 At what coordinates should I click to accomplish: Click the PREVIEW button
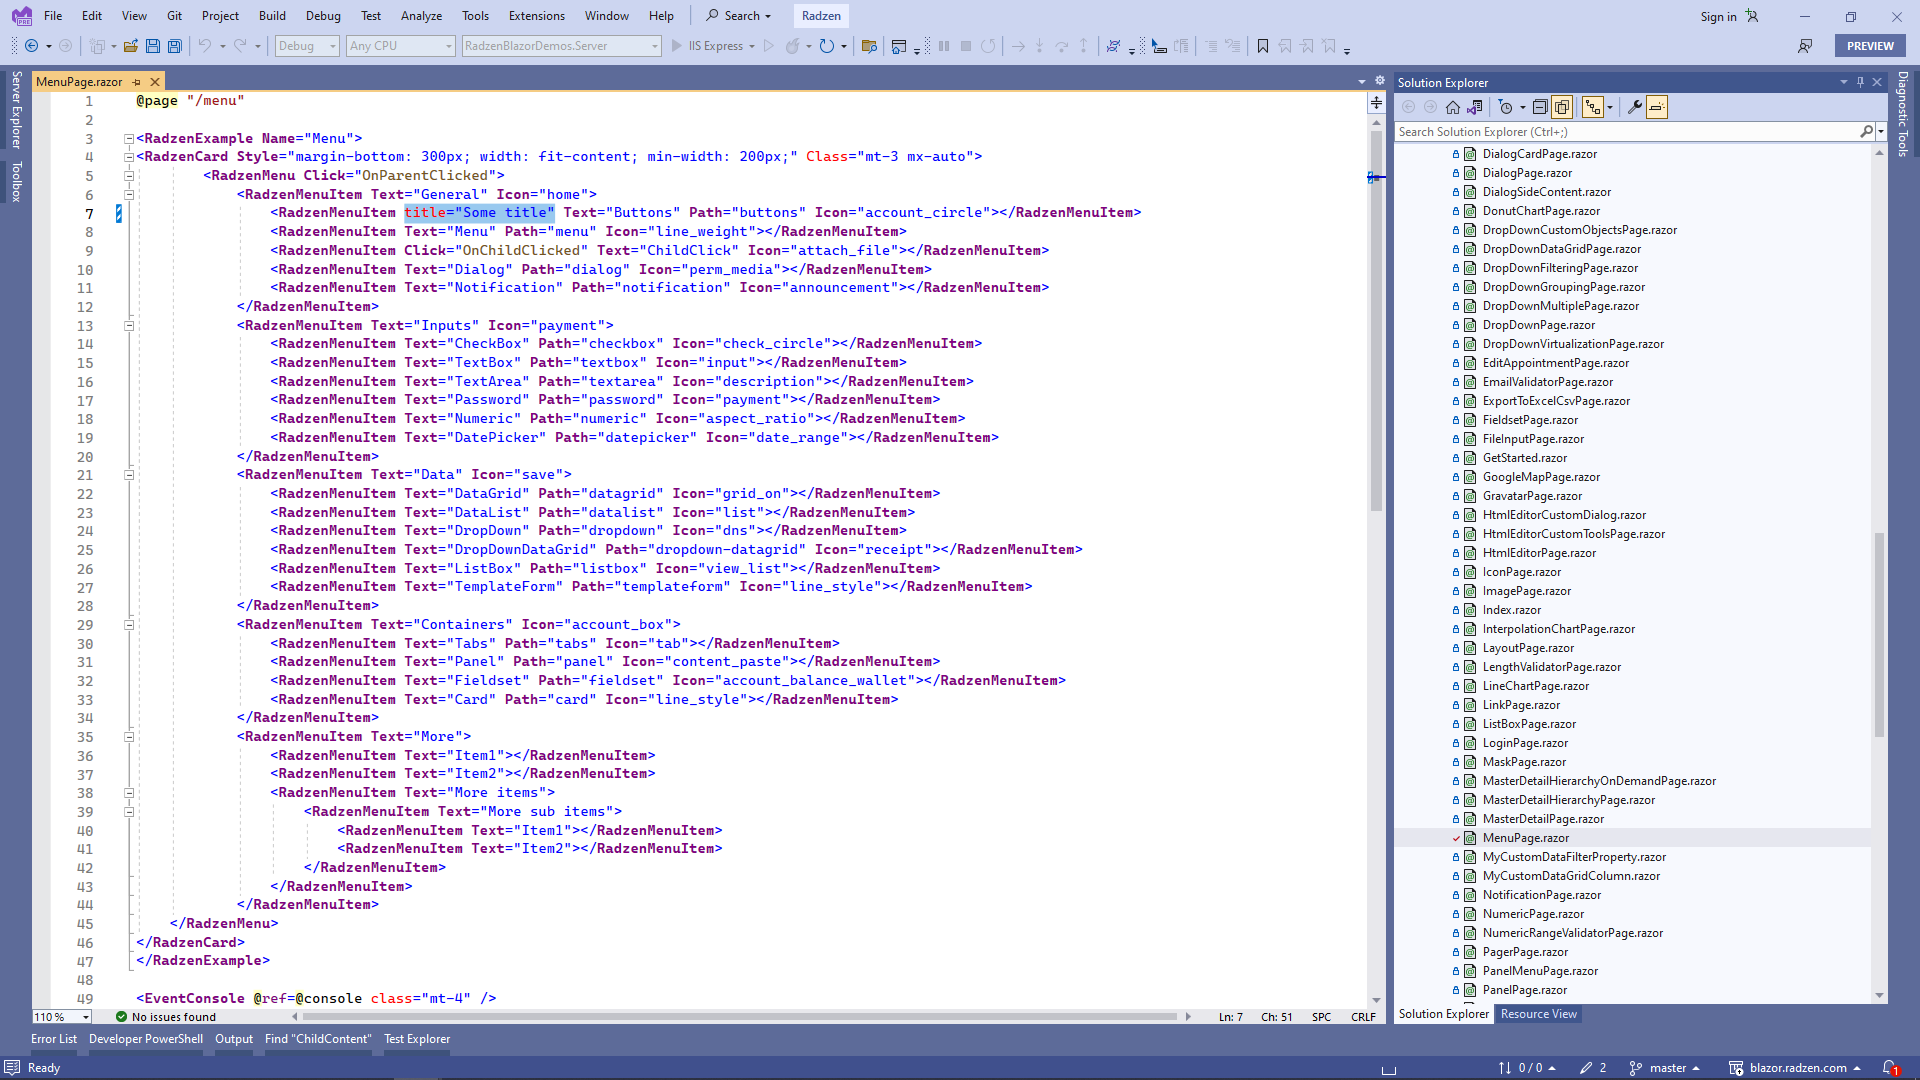coord(1870,46)
